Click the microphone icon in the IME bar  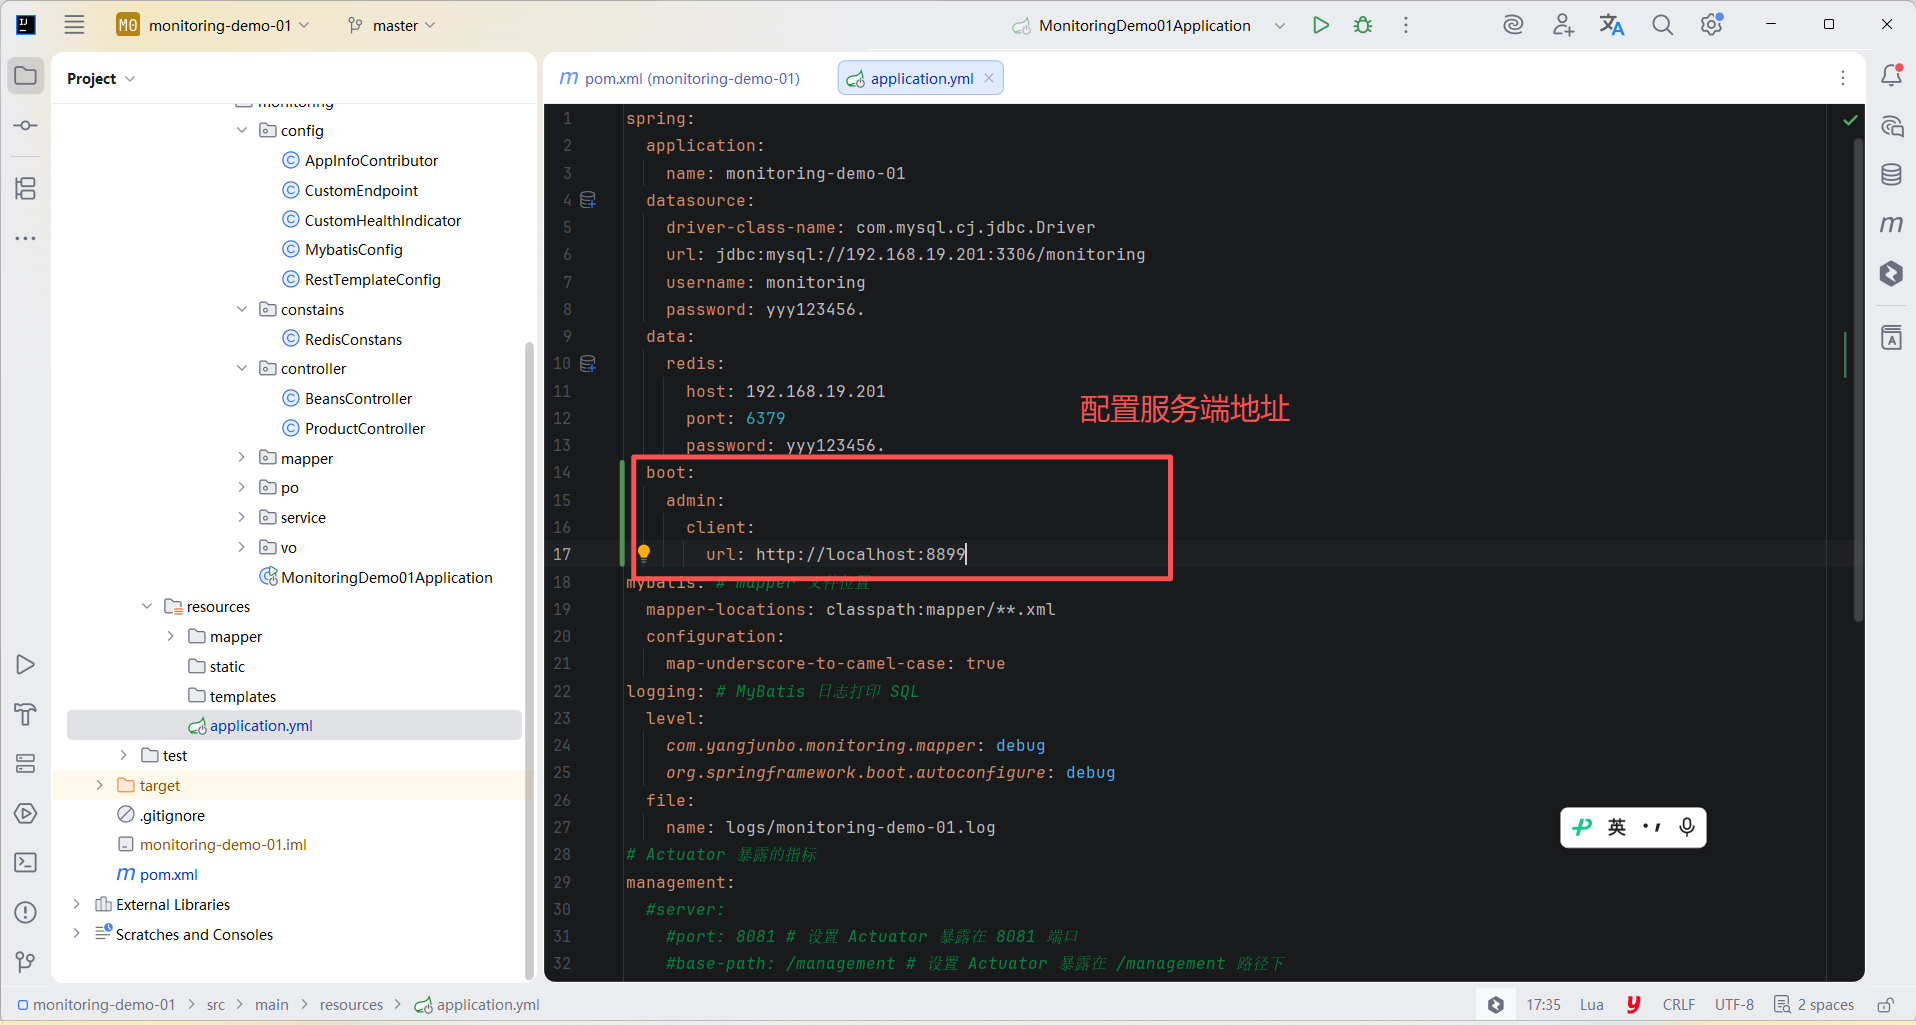point(1687,827)
